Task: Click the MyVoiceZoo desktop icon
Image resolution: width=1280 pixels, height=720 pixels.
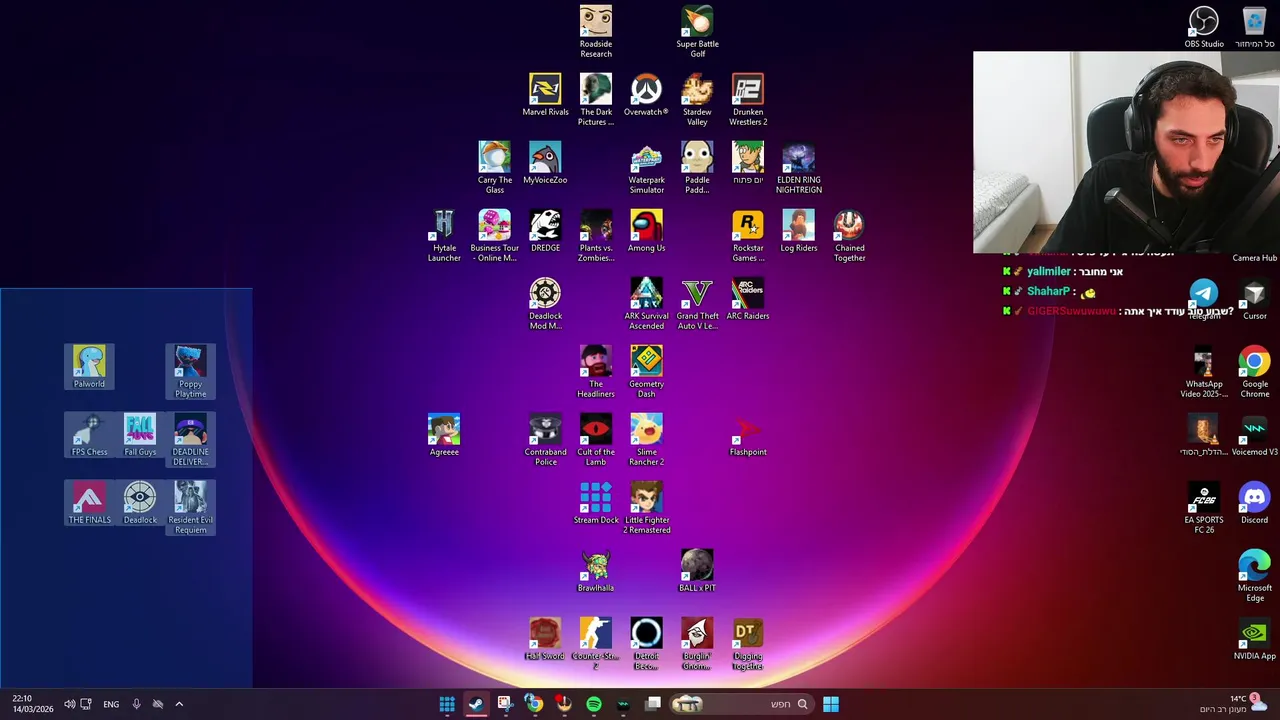Action: tap(545, 163)
